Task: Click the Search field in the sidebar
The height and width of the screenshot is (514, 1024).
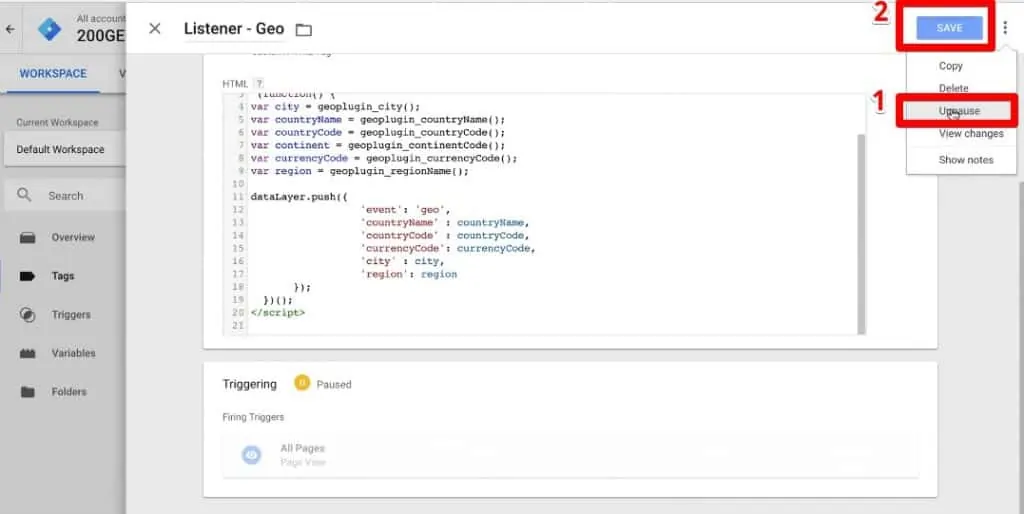Action: 64,196
